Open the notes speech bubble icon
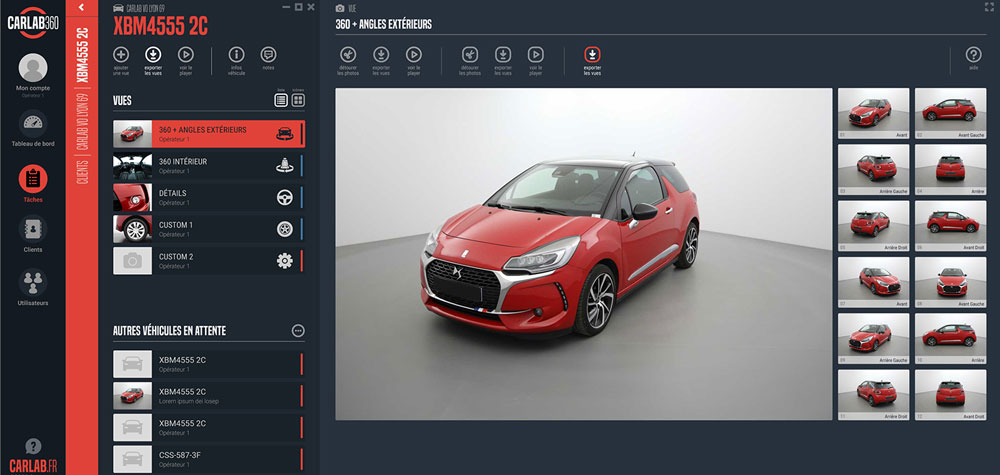The width and height of the screenshot is (1000, 475). 268,54
